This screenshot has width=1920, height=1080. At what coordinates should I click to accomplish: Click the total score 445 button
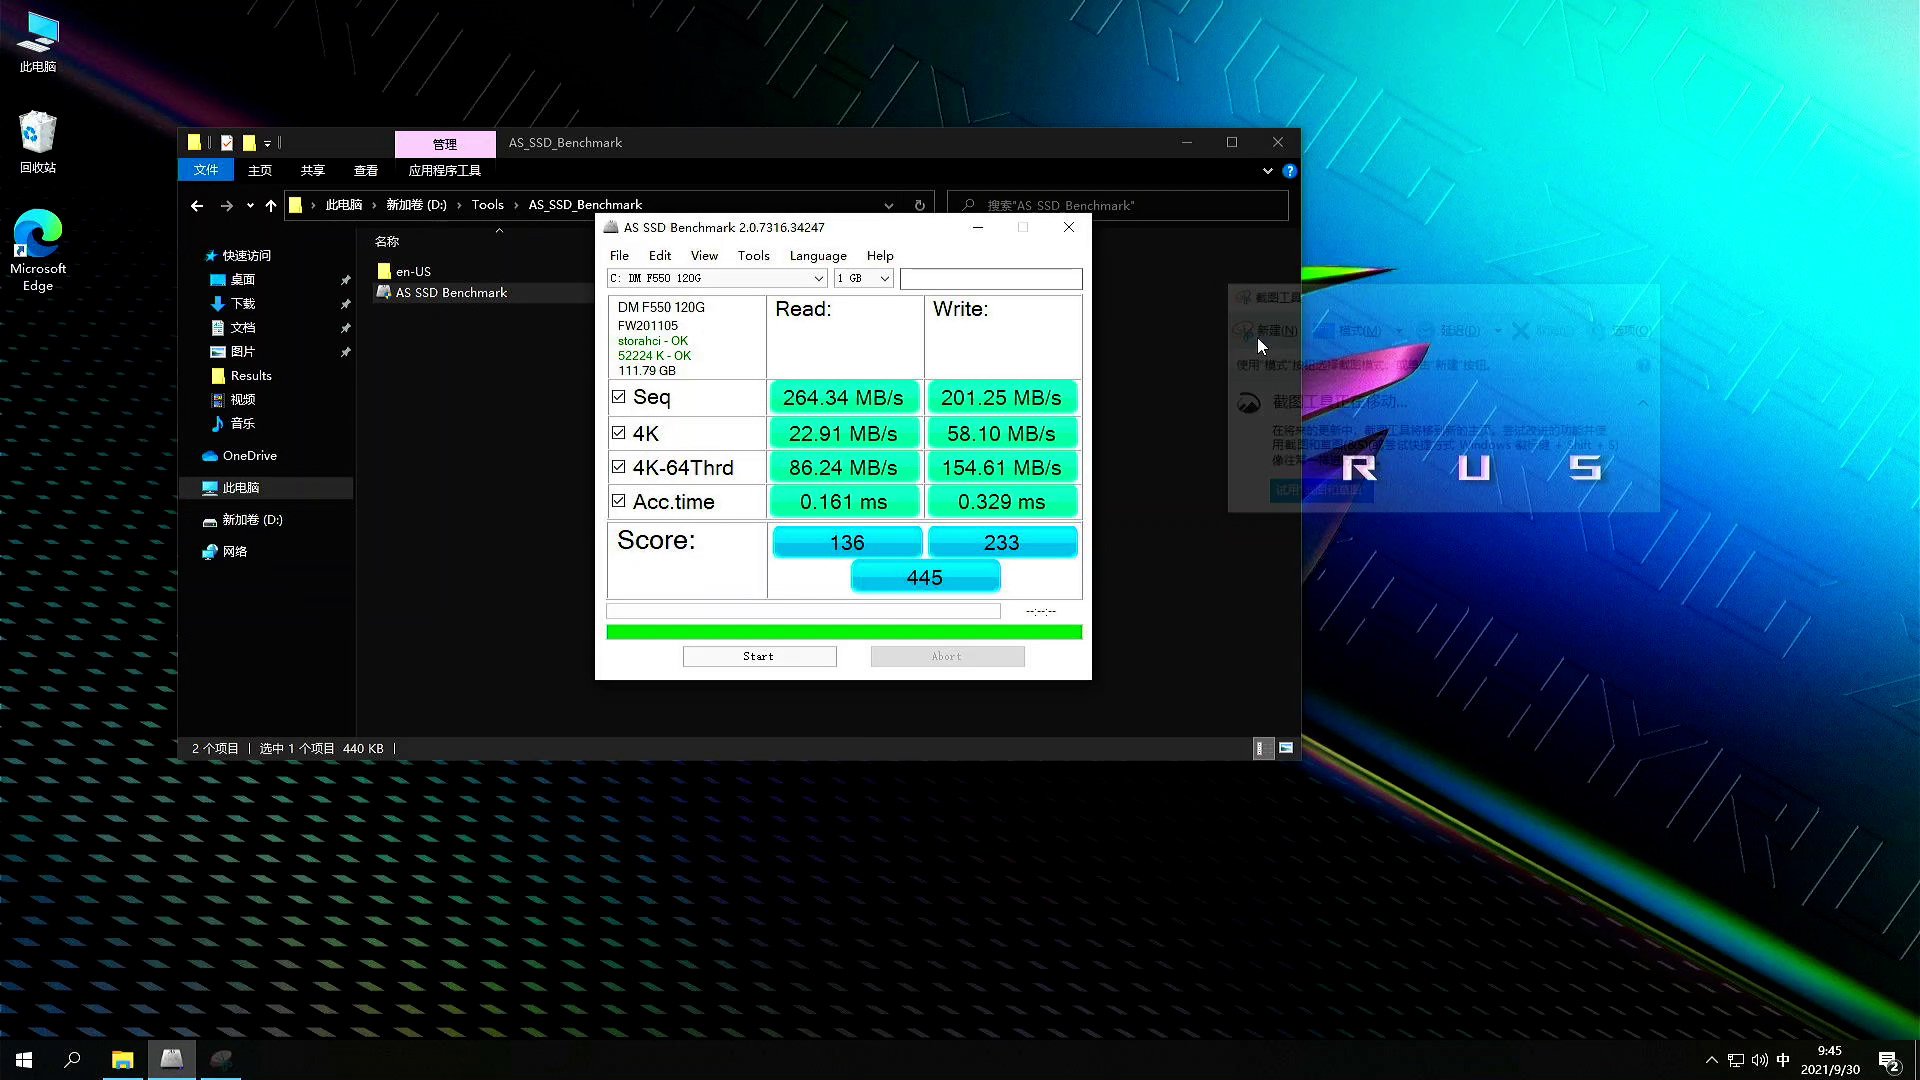[x=925, y=577]
